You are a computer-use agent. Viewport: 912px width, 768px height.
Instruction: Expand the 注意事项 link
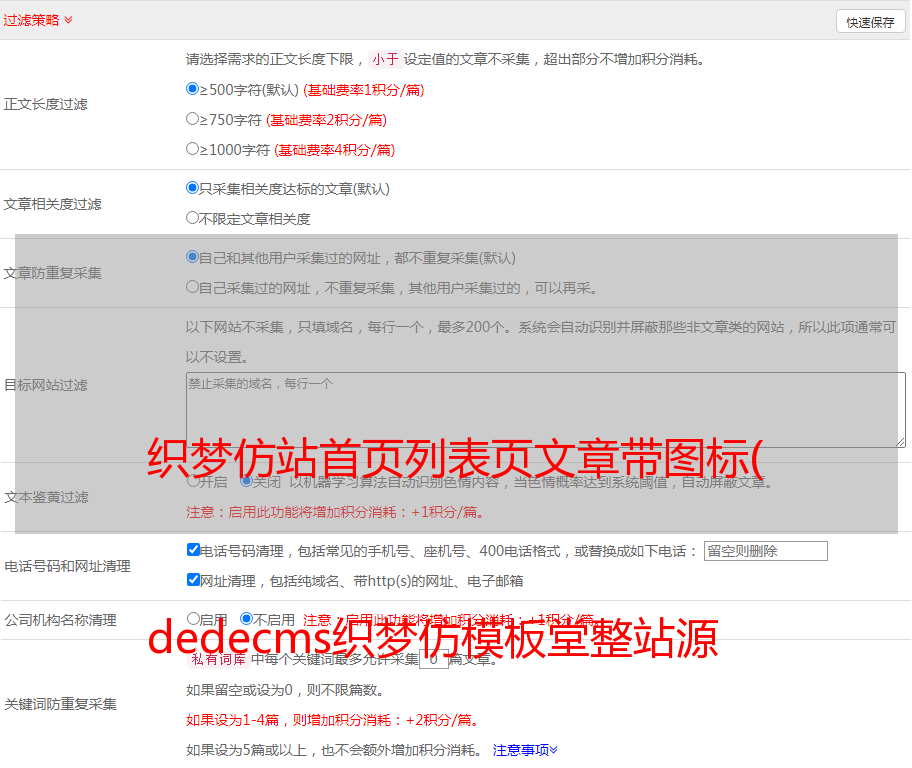click(x=525, y=750)
